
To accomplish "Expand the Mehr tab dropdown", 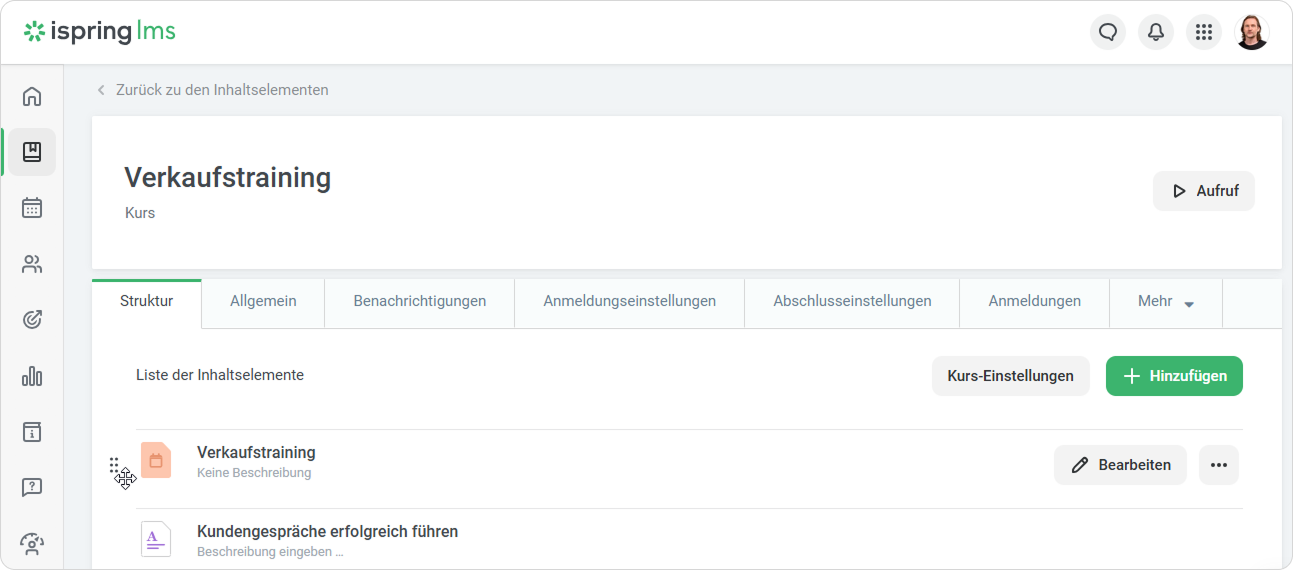I will click(x=1166, y=301).
